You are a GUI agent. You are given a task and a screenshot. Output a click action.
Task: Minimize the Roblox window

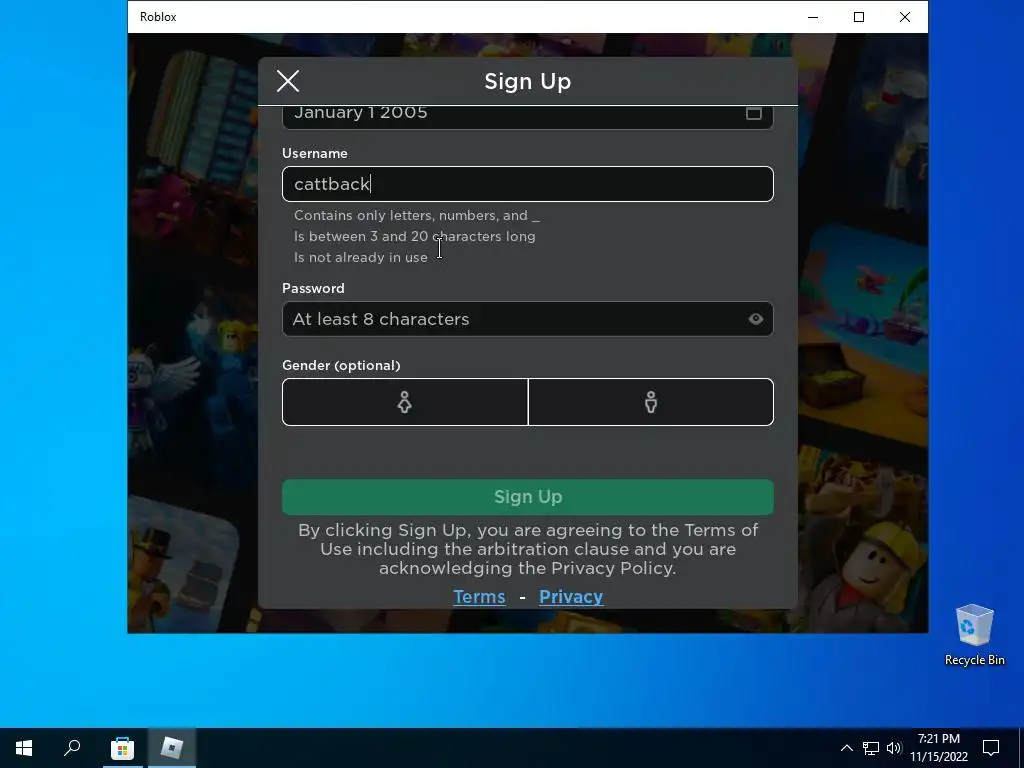coord(813,17)
